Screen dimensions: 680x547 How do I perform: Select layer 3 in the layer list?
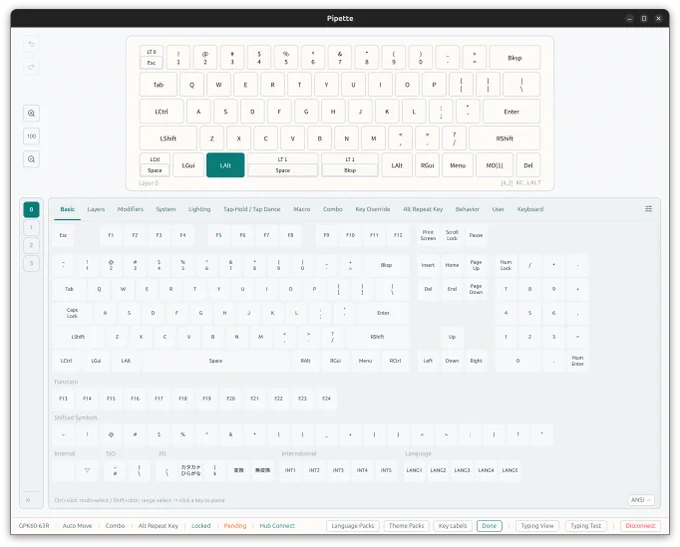[x=31, y=263]
